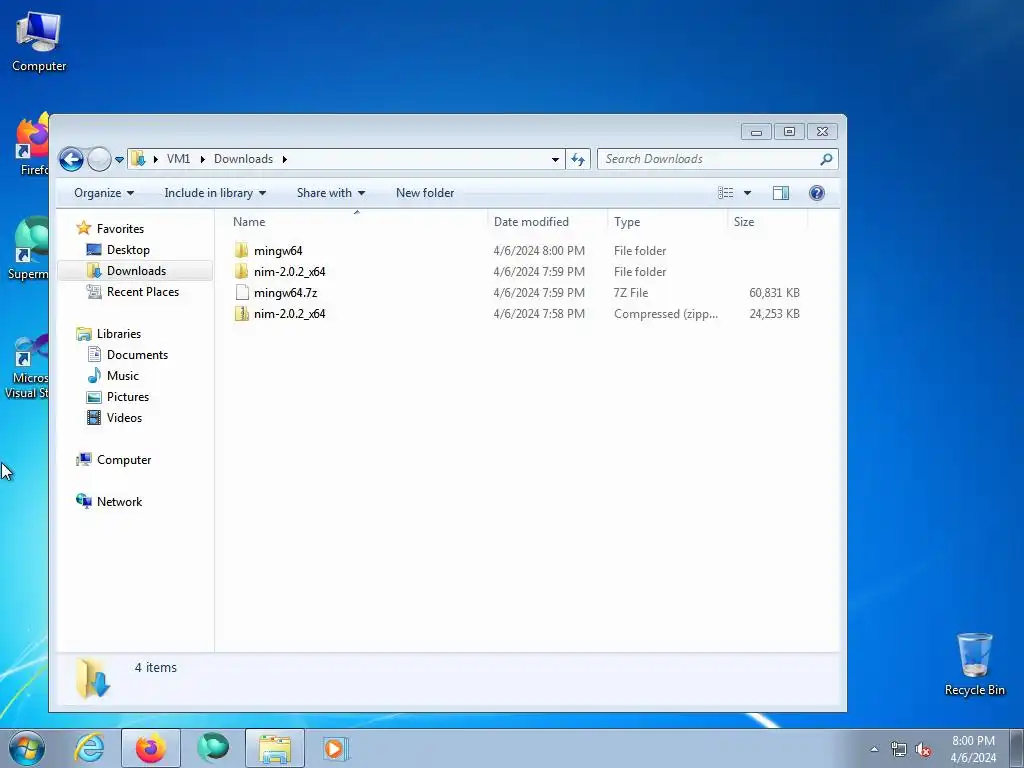
Task: Click the Compressed (zipp... type cell
Action: click(x=665, y=313)
